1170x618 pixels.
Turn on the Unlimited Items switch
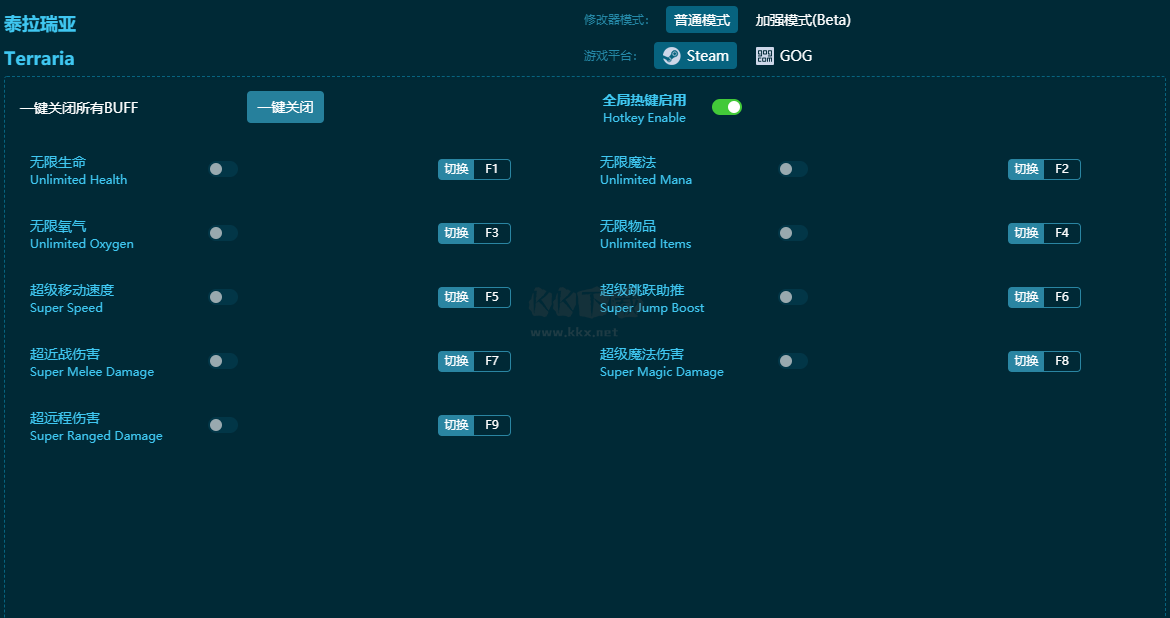[x=793, y=234]
